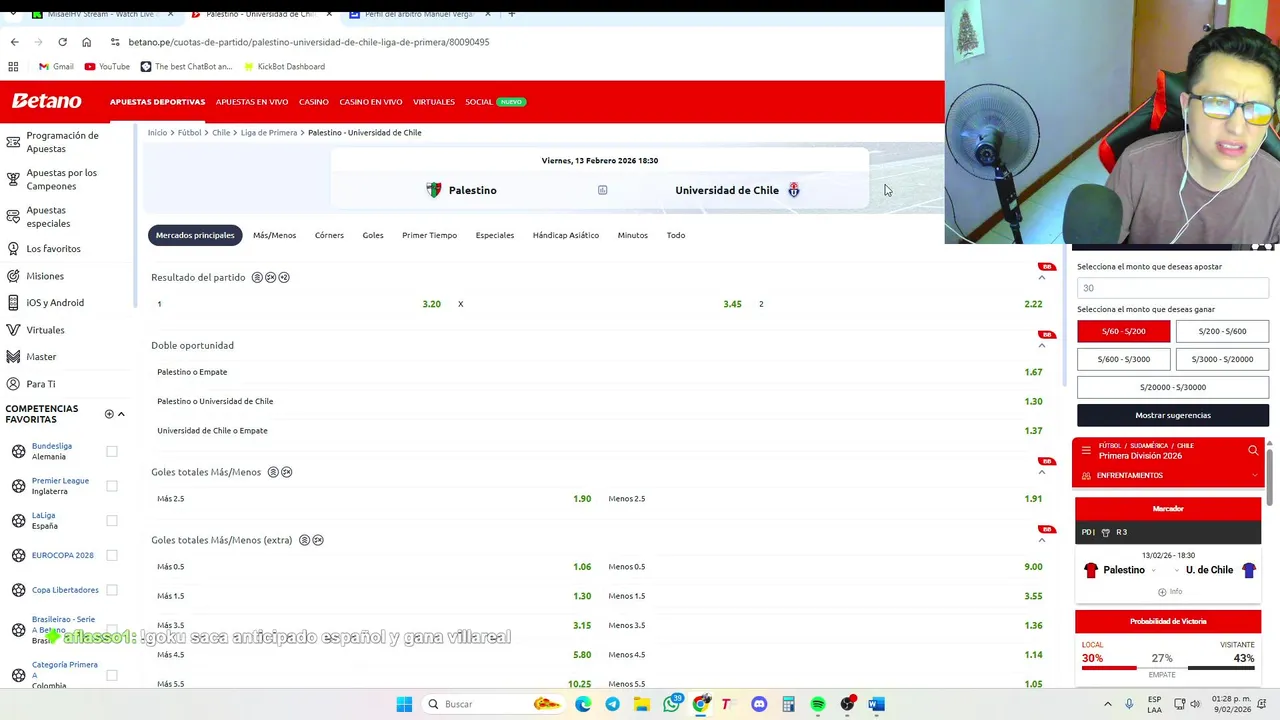
Task: Click the bet amount input field
Action: click(x=1173, y=288)
